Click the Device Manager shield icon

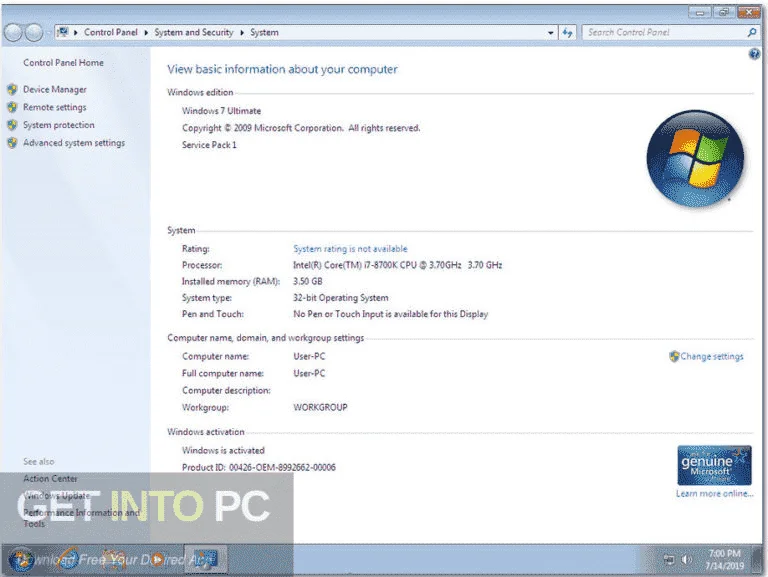(x=12, y=90)
